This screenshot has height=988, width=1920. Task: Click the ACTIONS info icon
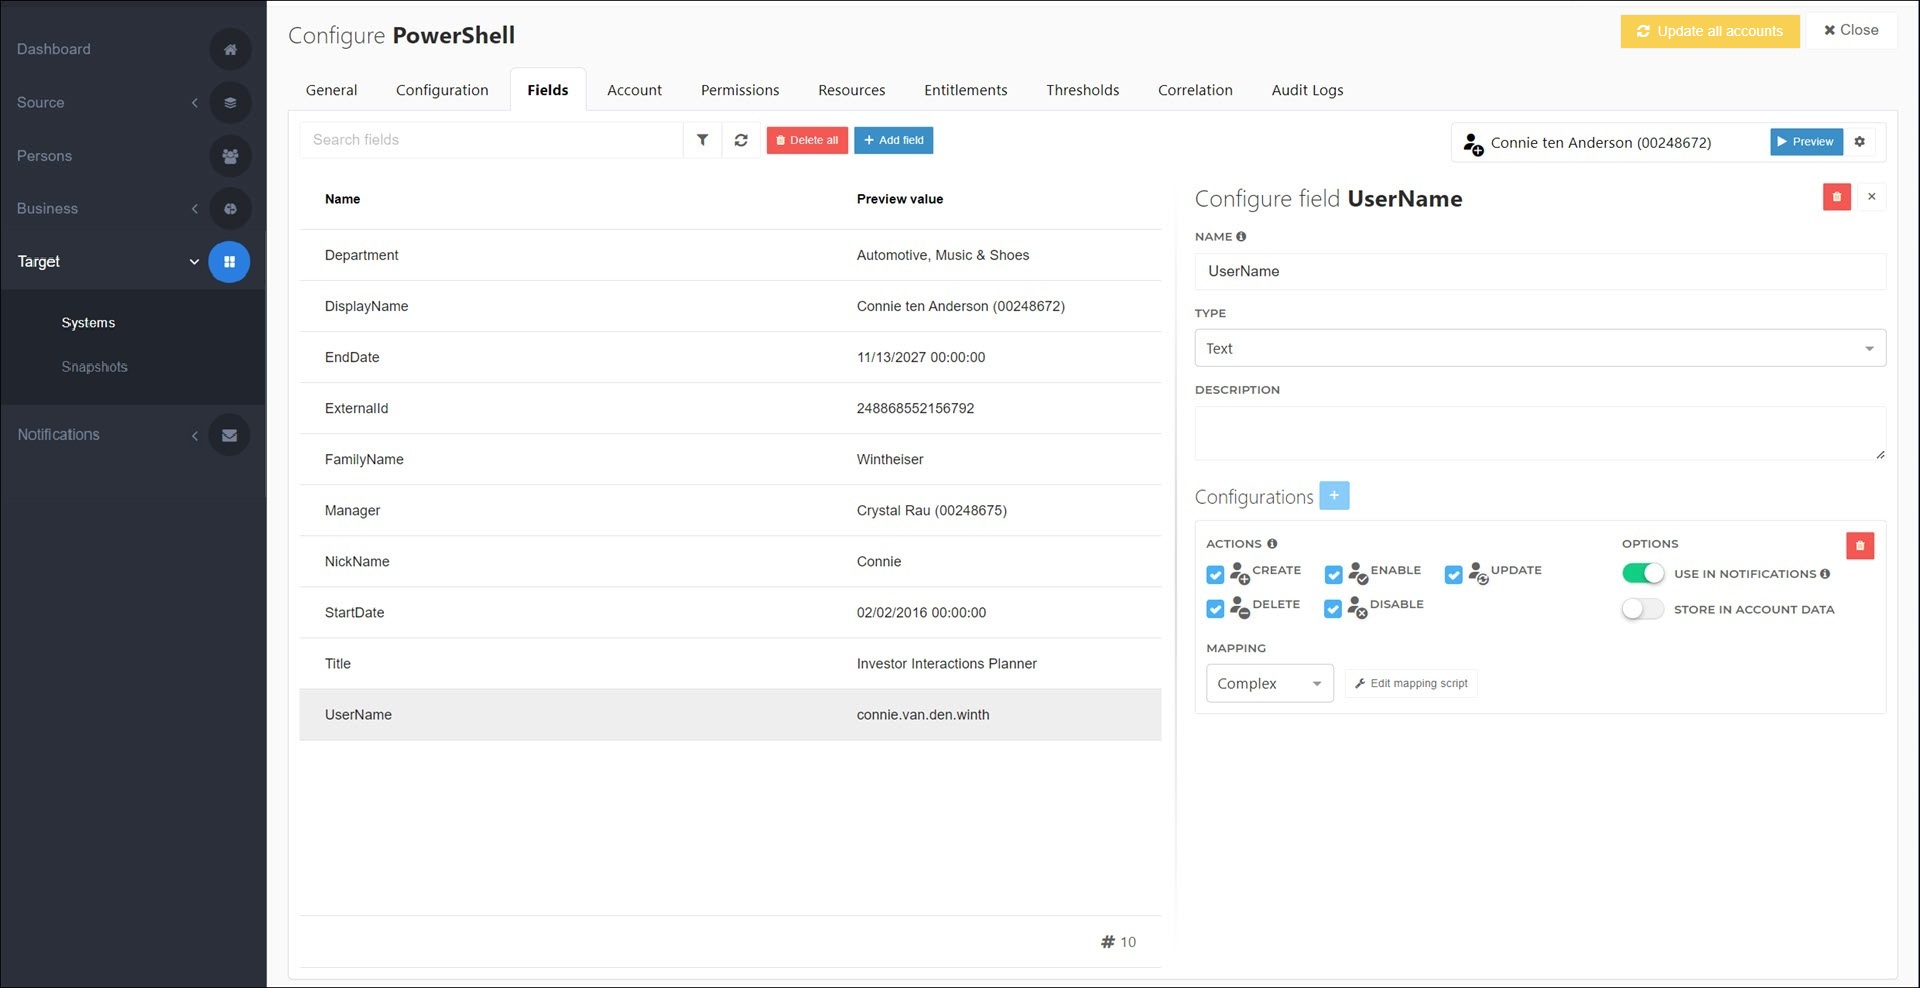[x=1272, y=544]
